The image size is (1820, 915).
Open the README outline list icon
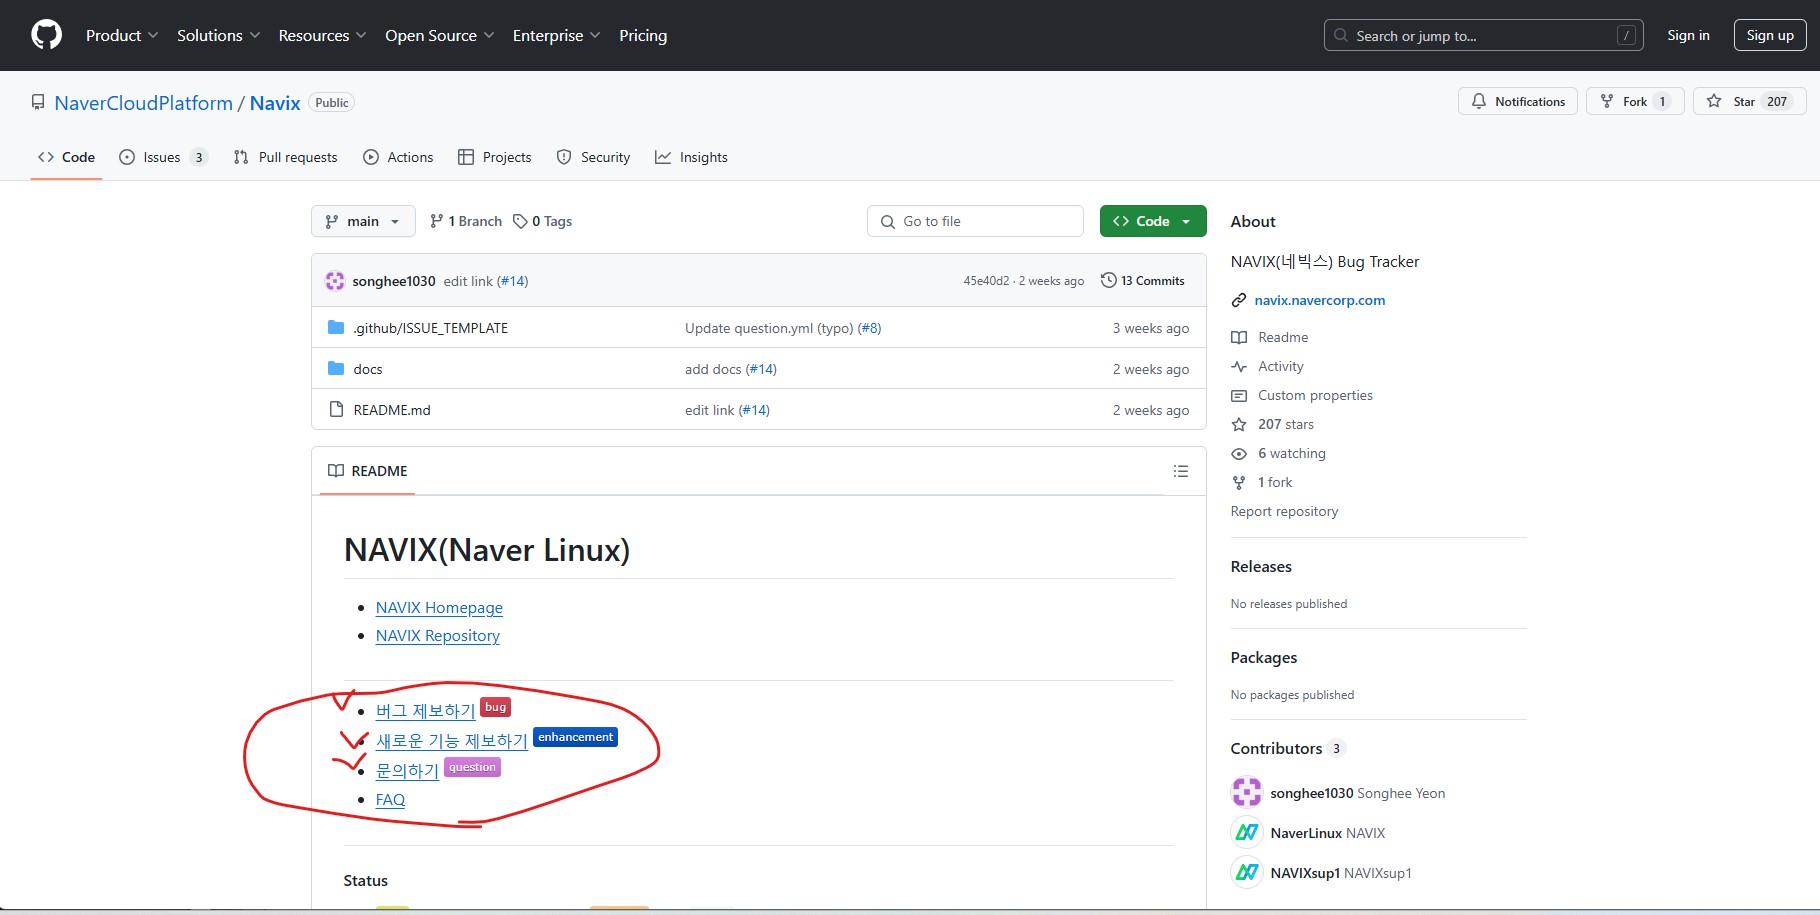coord(1181,471)
